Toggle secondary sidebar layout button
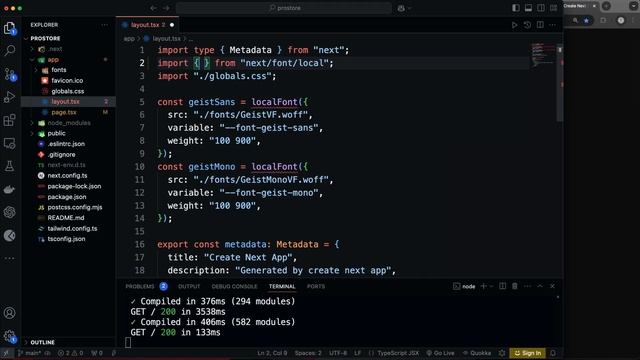This screenshot has height=360, width=640. pyautogui.click(x=541, y=8)
